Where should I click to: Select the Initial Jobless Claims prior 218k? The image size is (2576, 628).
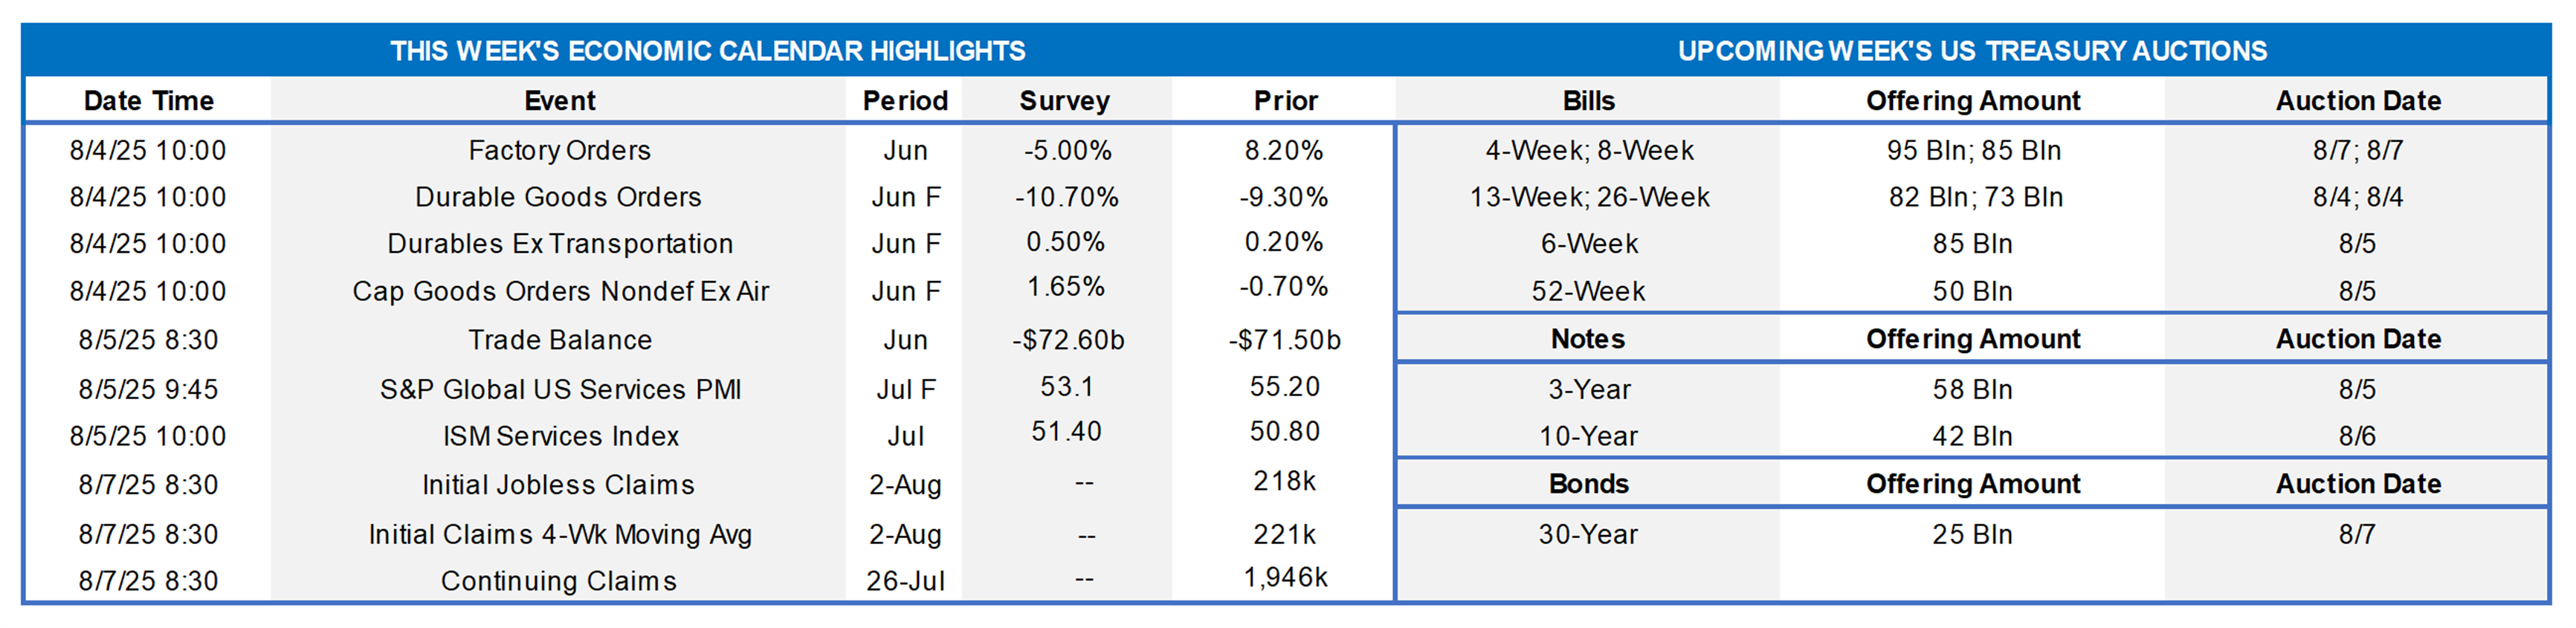coord(1284,481)
